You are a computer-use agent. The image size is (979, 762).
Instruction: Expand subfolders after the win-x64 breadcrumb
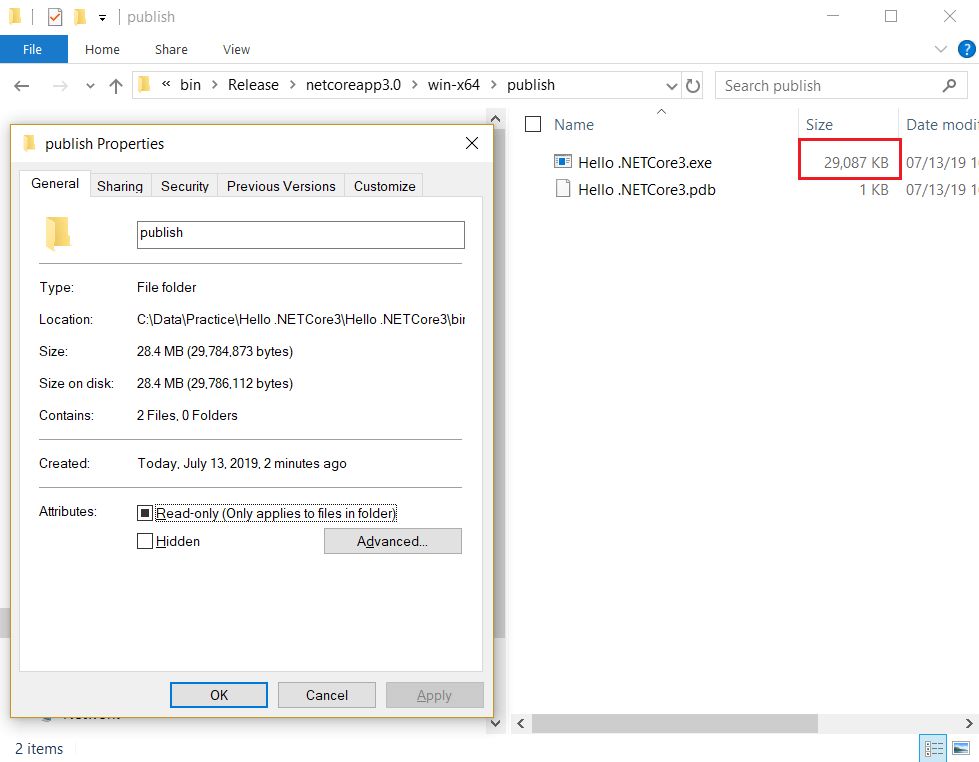coord(493,85)
